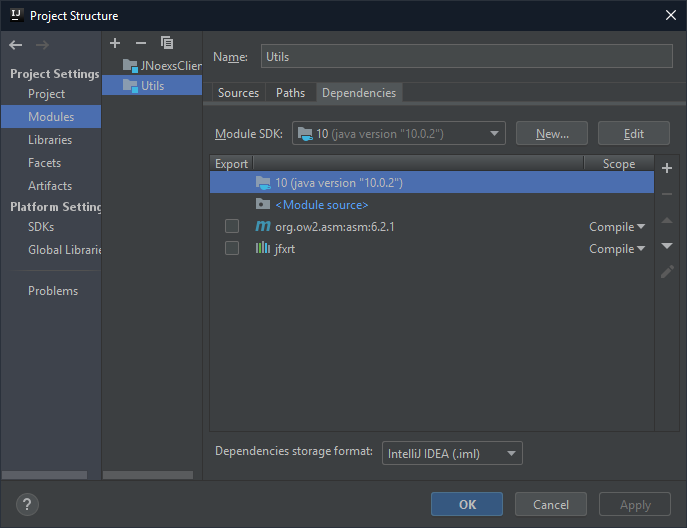687x528 pixels.
Task: Click the Name input field
Action: (x=467, y=56)
